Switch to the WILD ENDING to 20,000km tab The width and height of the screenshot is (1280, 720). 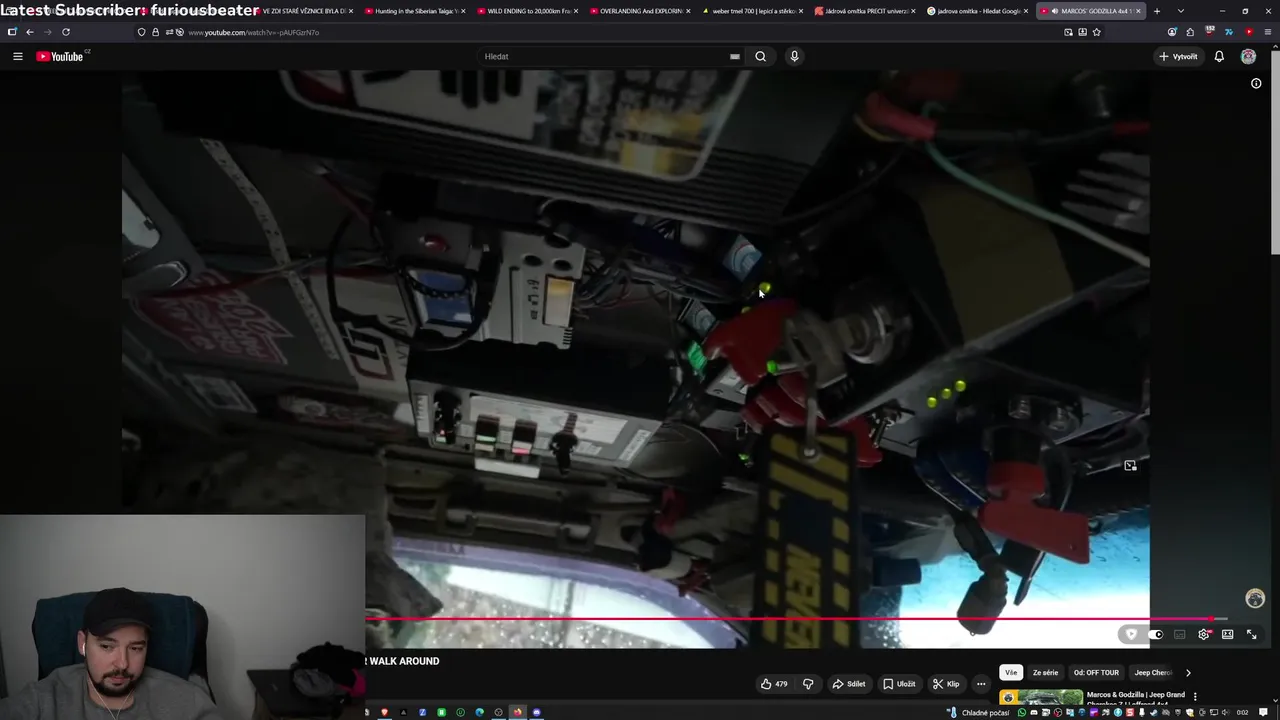point(525,11)
